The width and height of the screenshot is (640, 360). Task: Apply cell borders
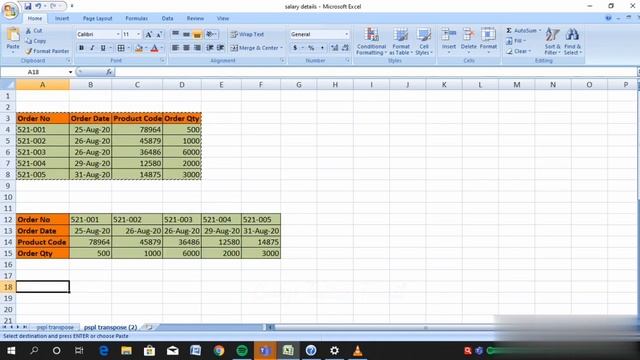pos(121,48)
